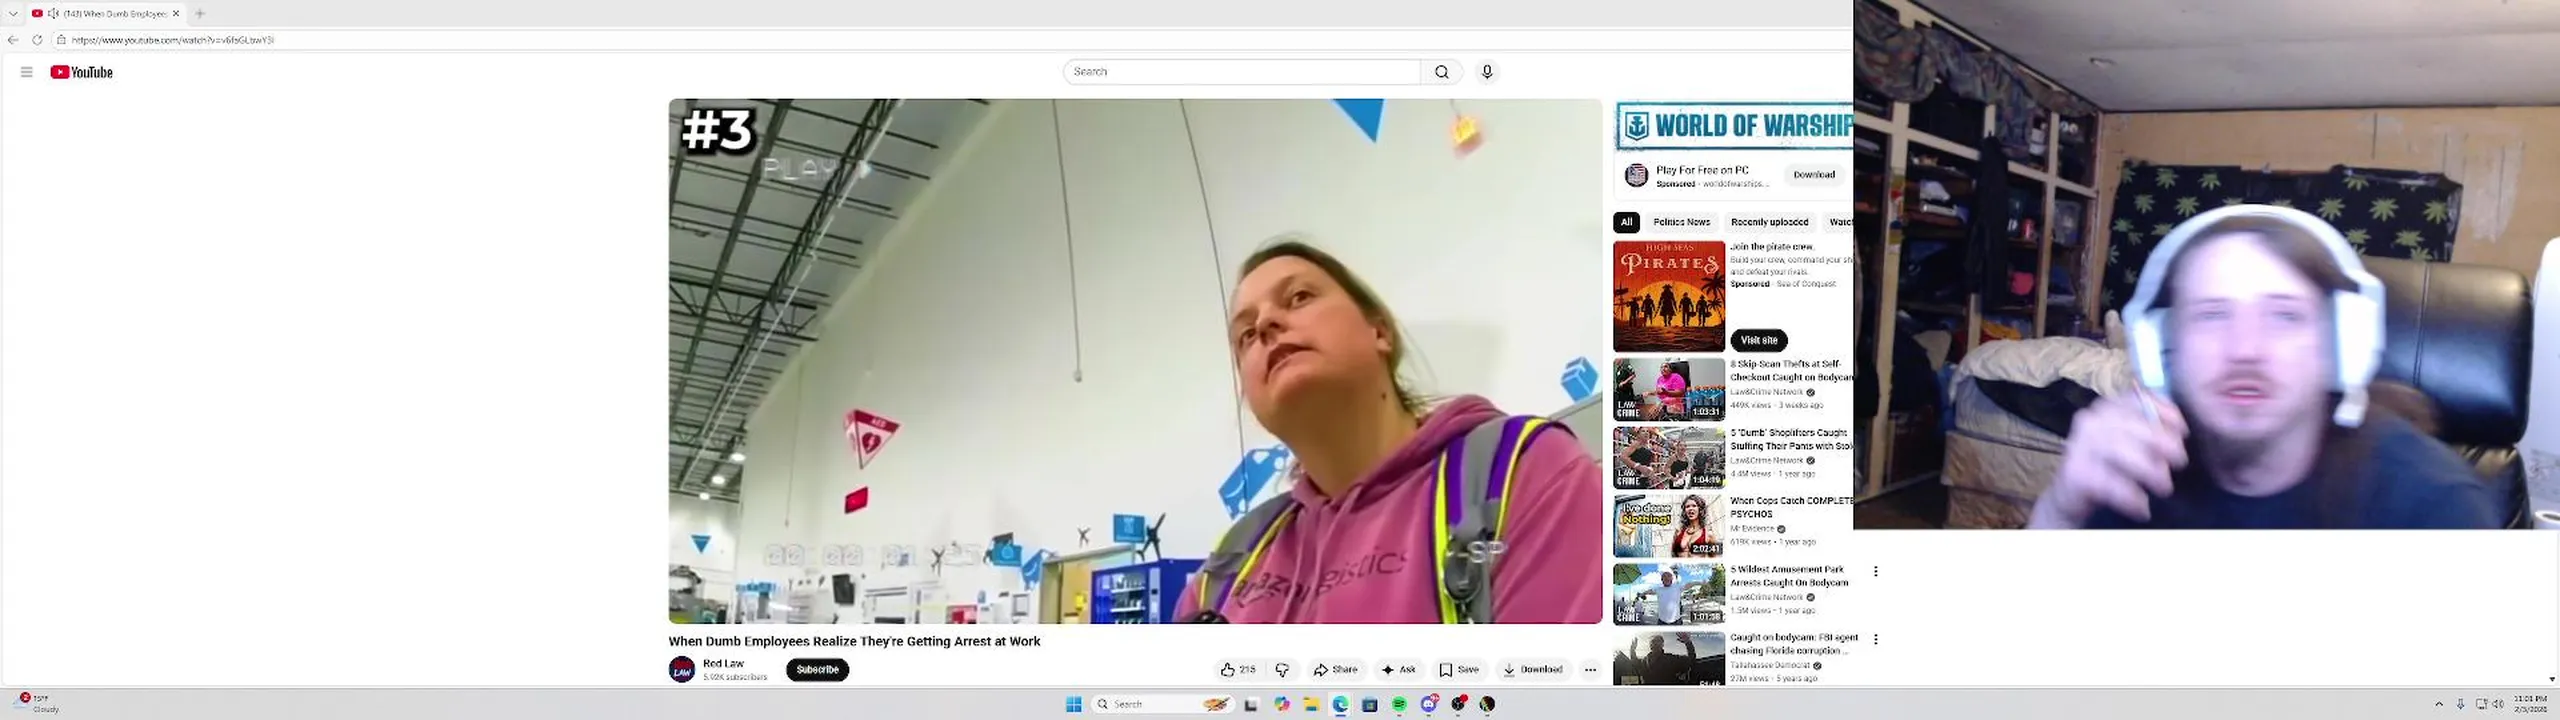Viewport: 2560px width, 720px height.
Task: Select the All filter chip
Action: coord(1626,222)
